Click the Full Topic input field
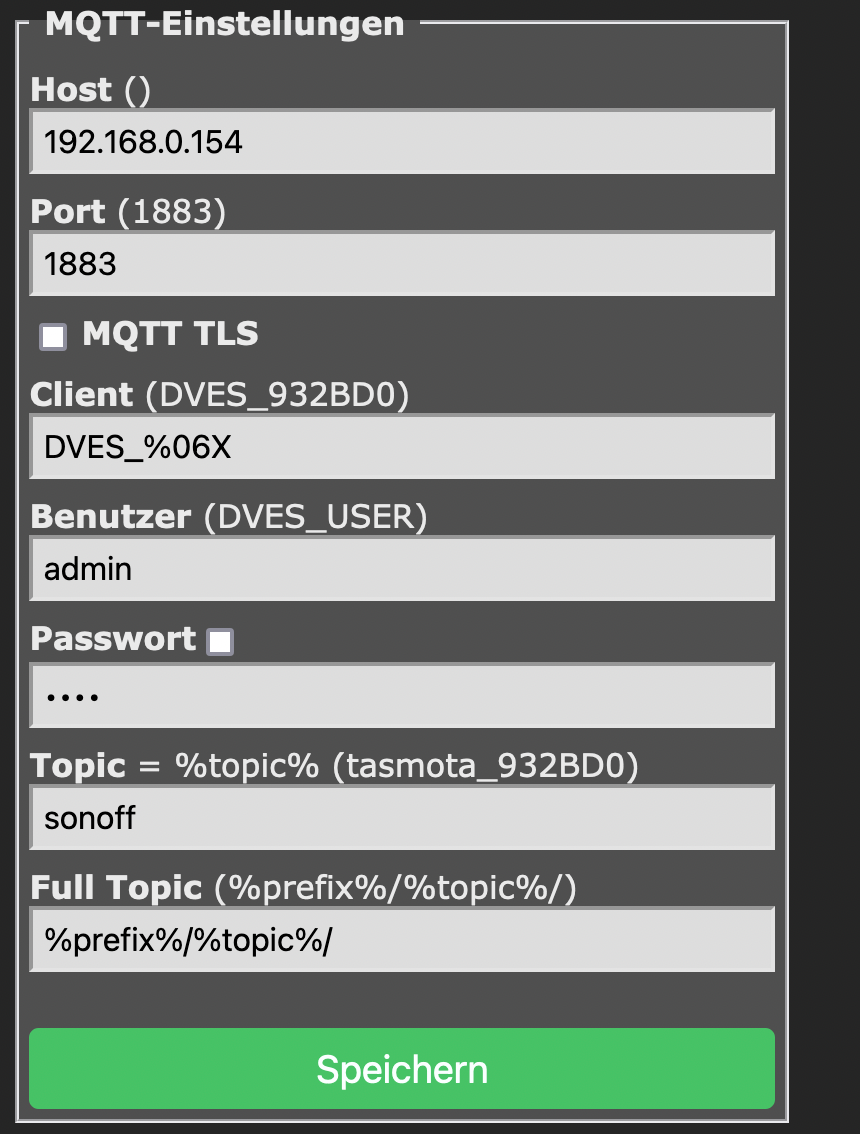Screen dimensions: 860x1134 [402, 940]
